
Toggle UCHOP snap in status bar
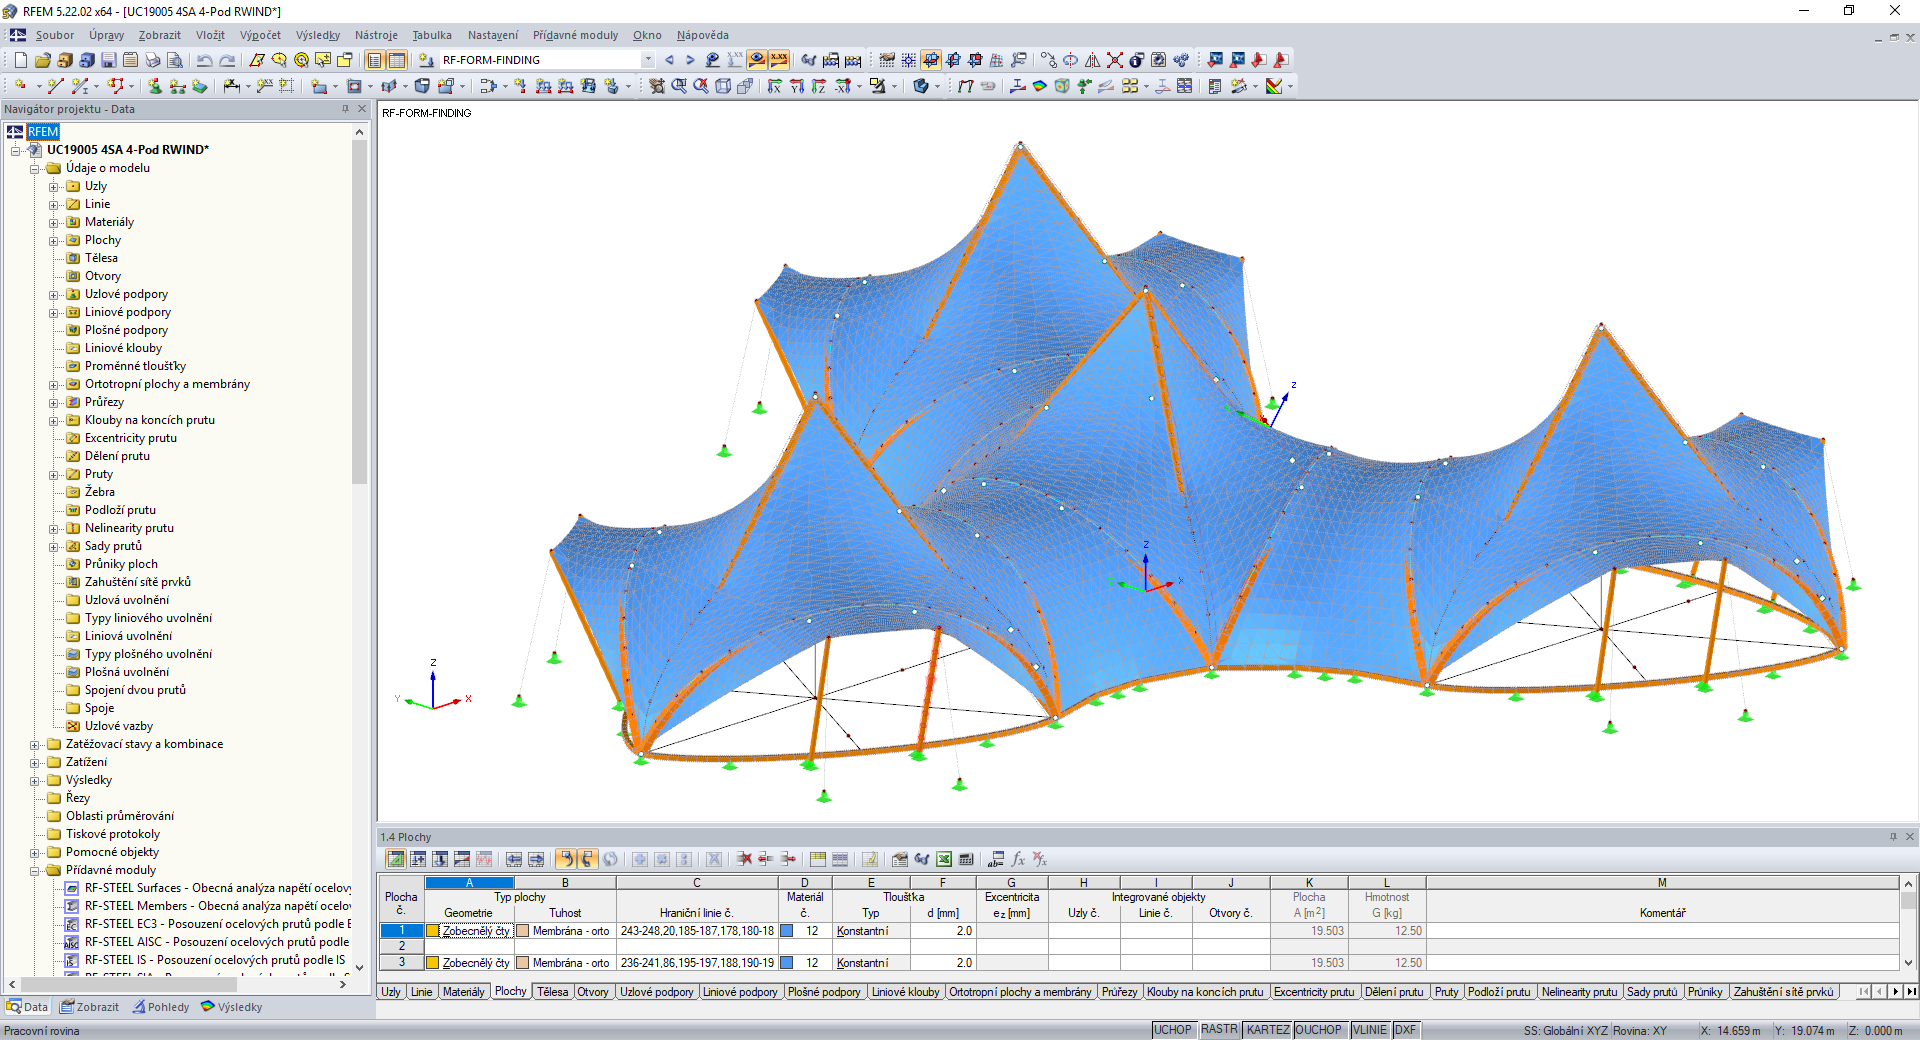pyautogui.click(x=1173, y=1030)
